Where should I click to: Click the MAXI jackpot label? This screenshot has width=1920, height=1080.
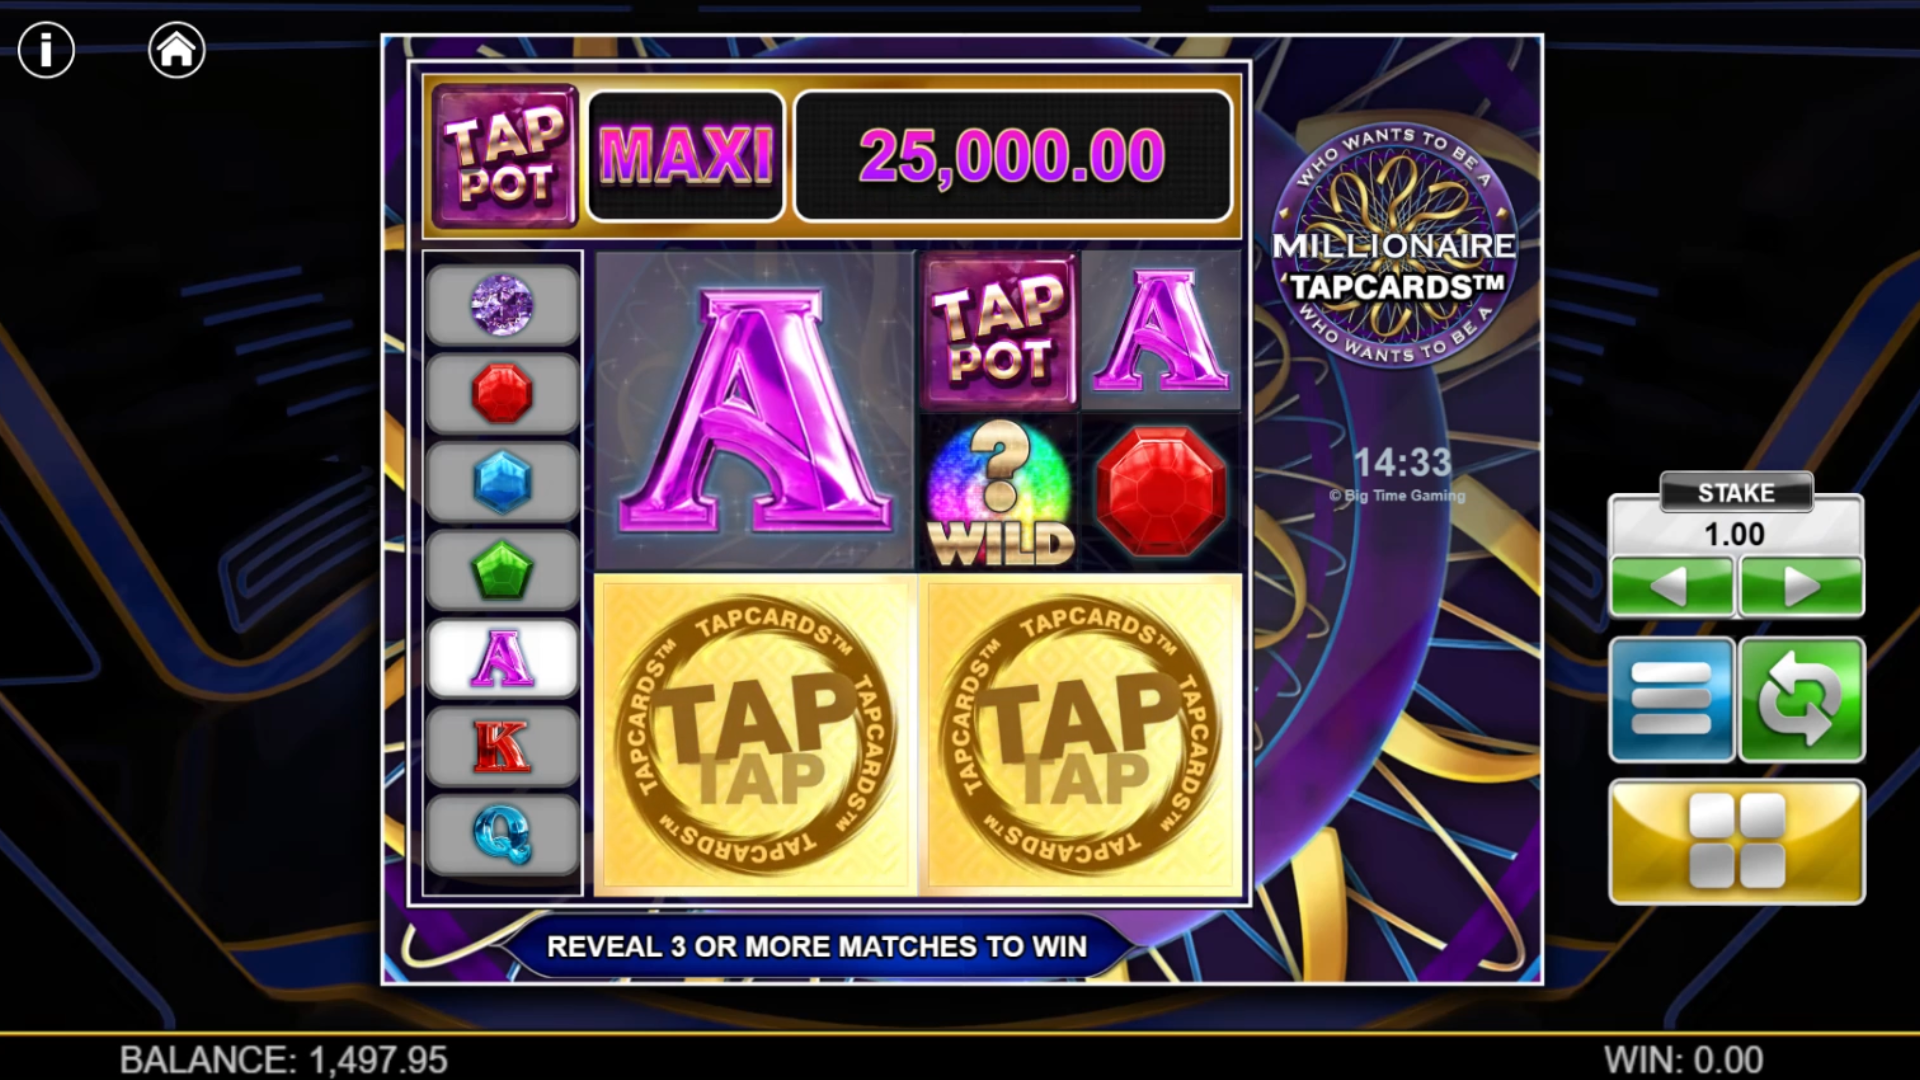(x=686, y=156)
